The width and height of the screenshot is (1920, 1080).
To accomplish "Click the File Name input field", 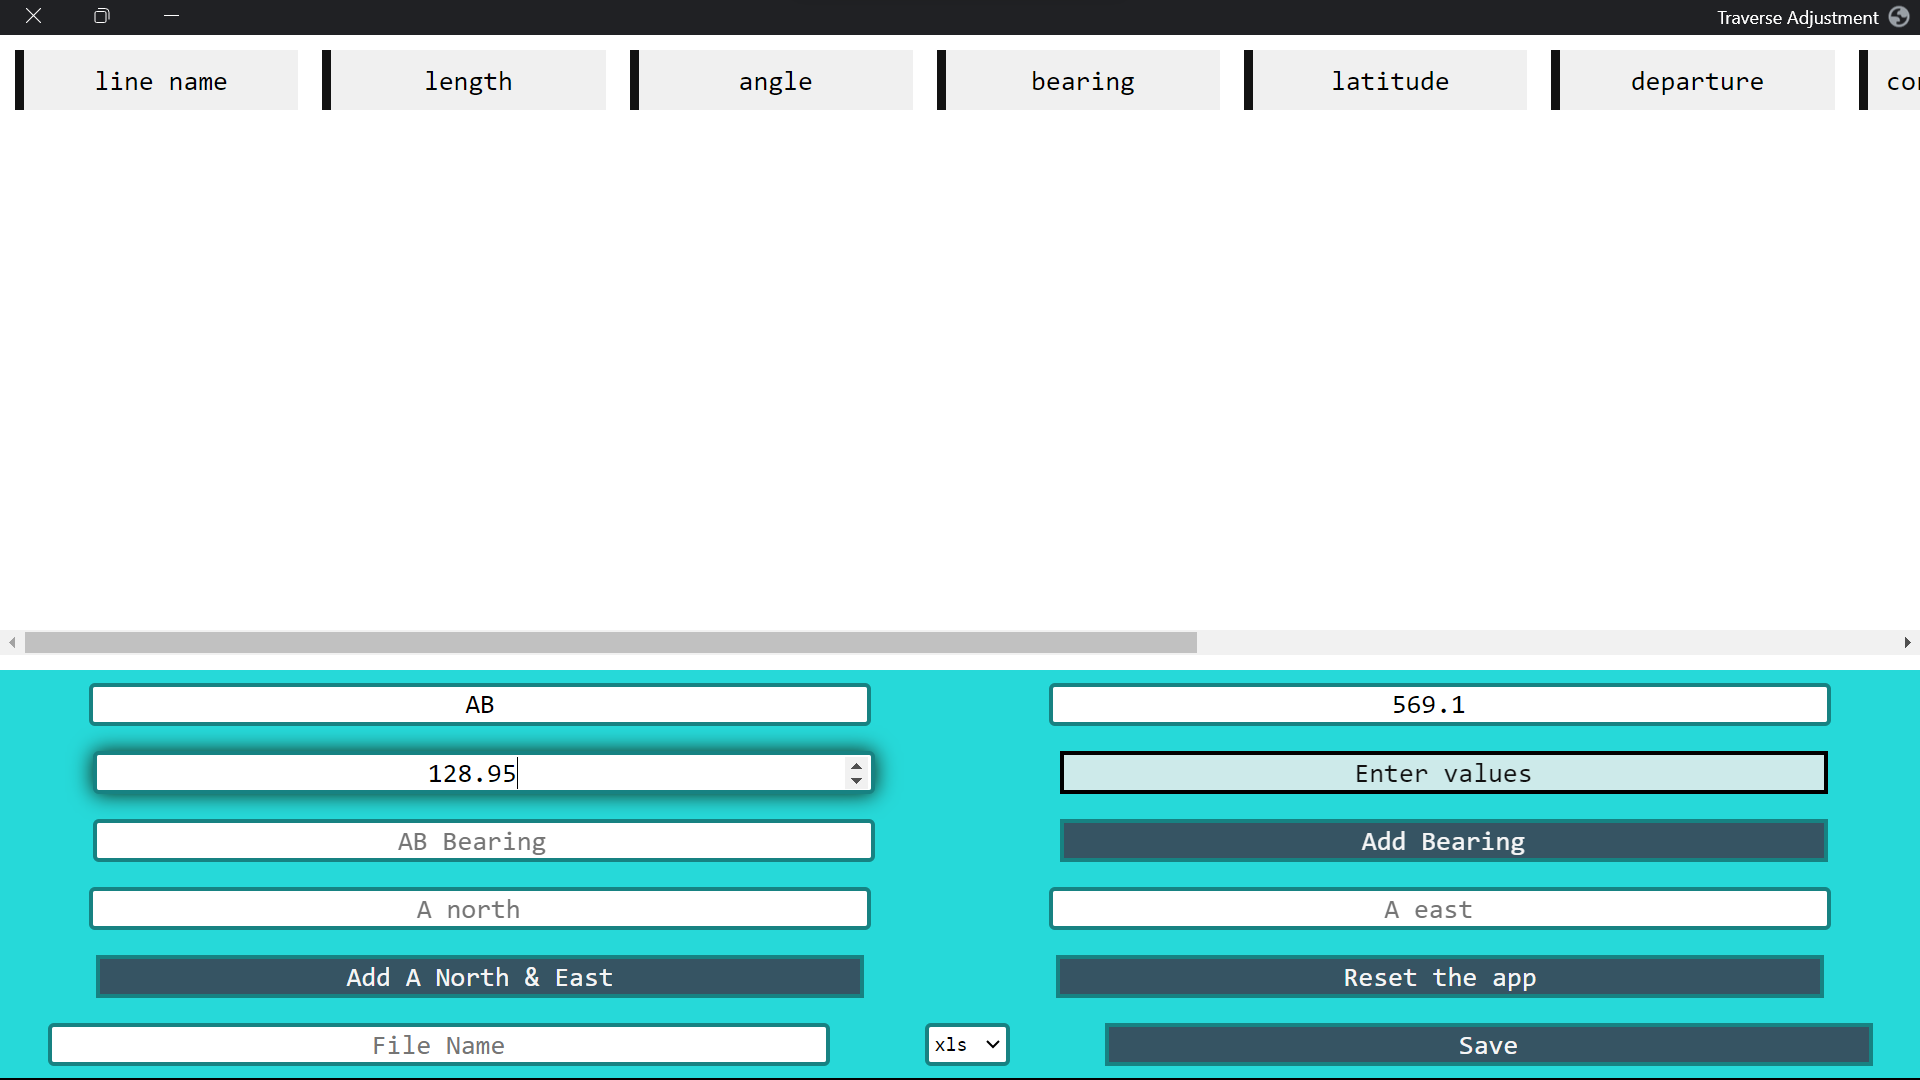I will [439, 1045].
